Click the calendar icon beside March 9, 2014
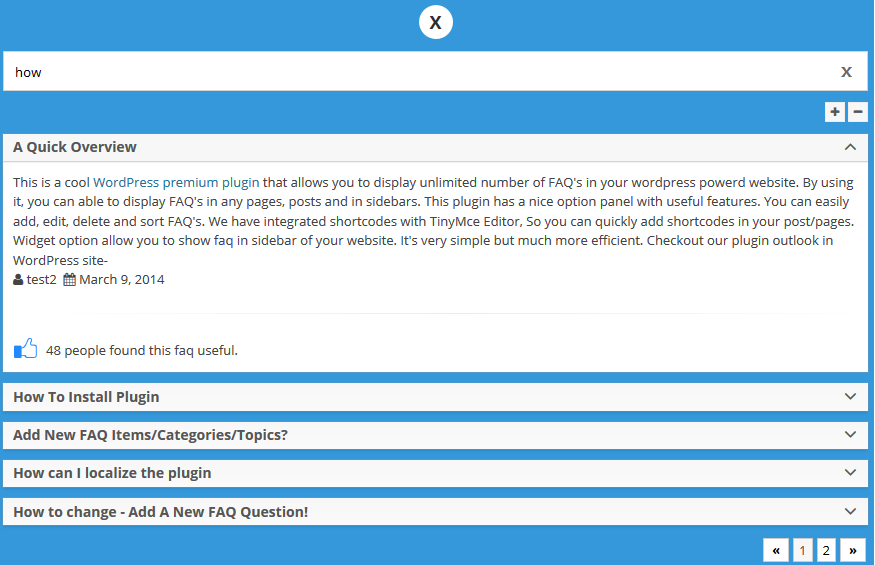Image resolution: width=875 pixels, height=565 pixels. (x=70, y=280)
